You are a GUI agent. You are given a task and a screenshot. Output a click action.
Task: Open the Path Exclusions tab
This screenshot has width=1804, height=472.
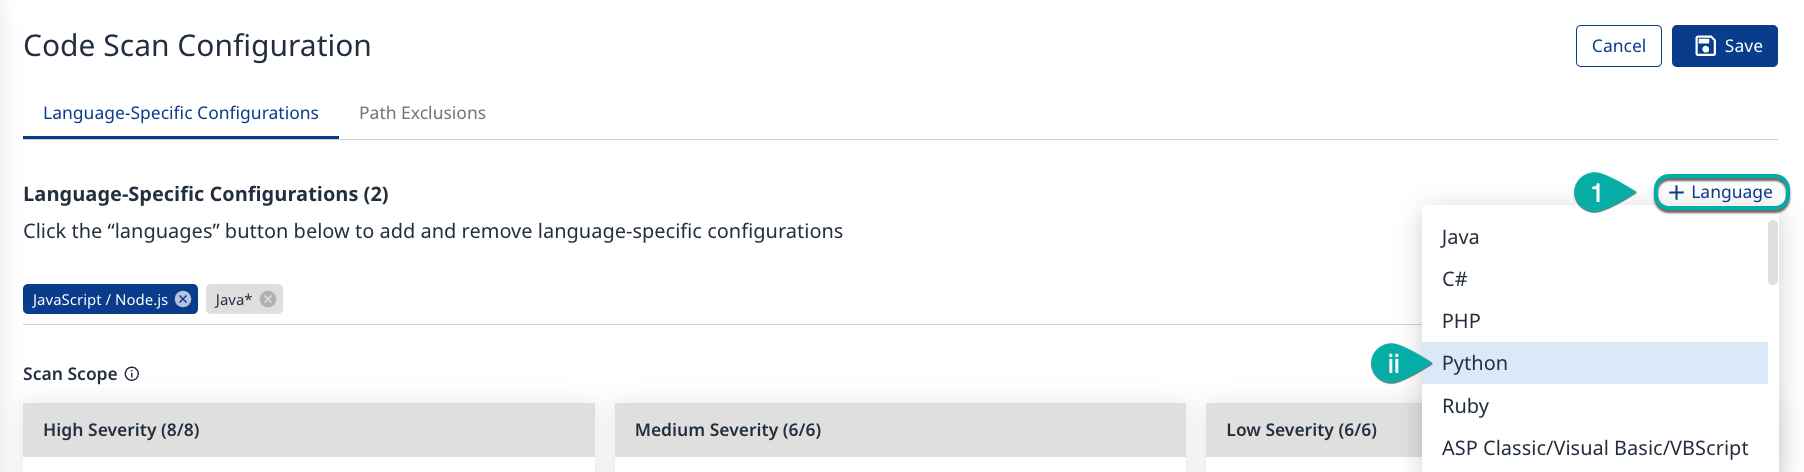422,113
